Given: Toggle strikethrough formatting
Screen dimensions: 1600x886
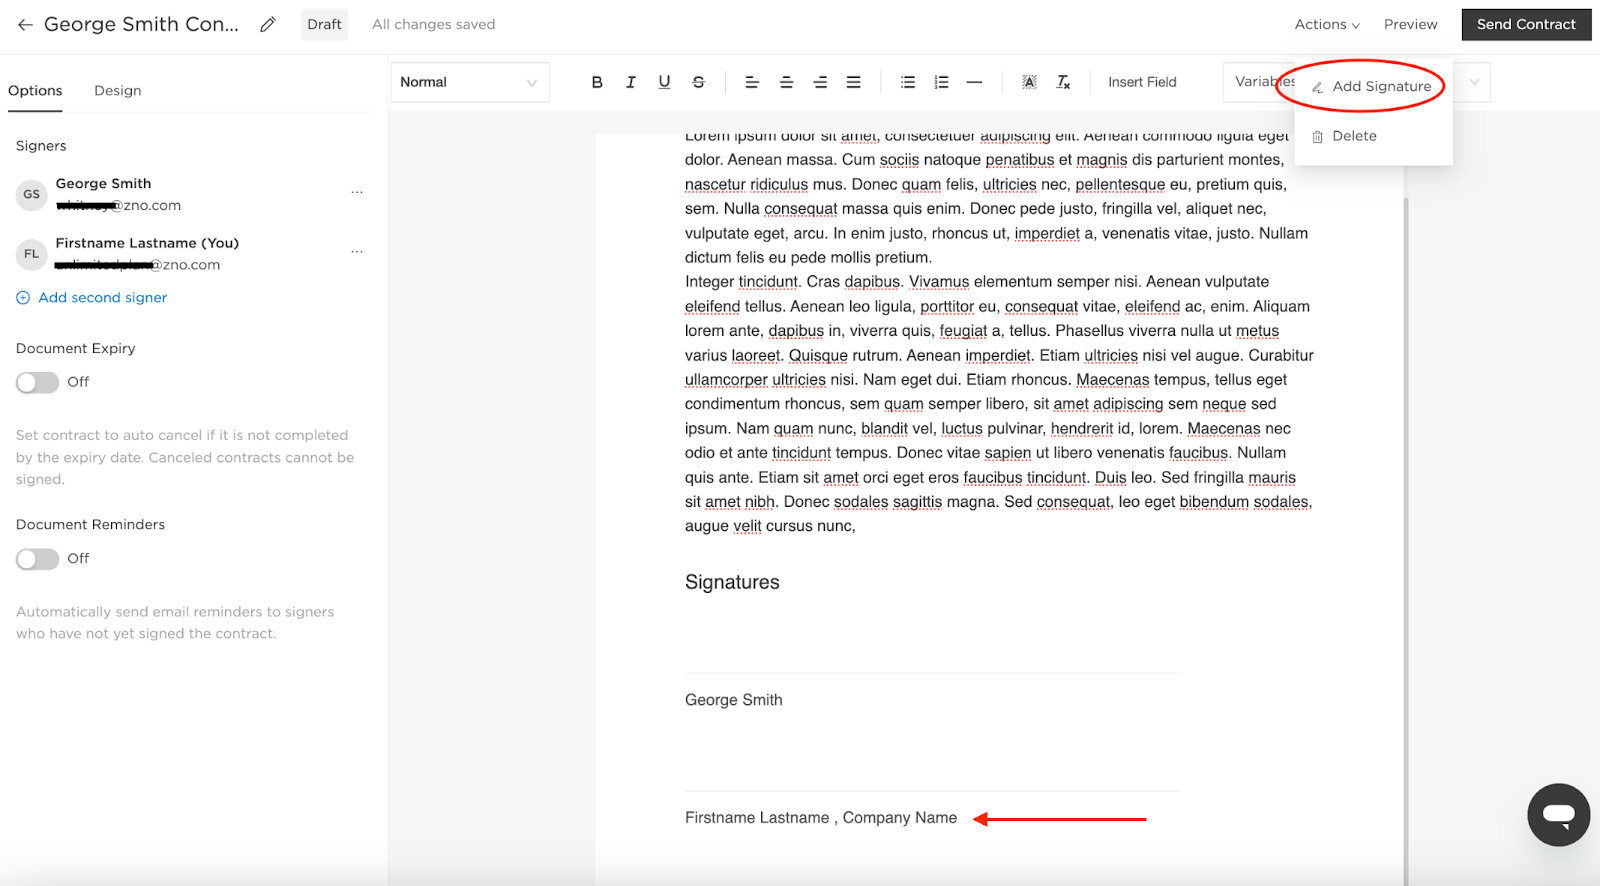Looking at the screenshot, I should pyautogui.click(x=698, y=82).
